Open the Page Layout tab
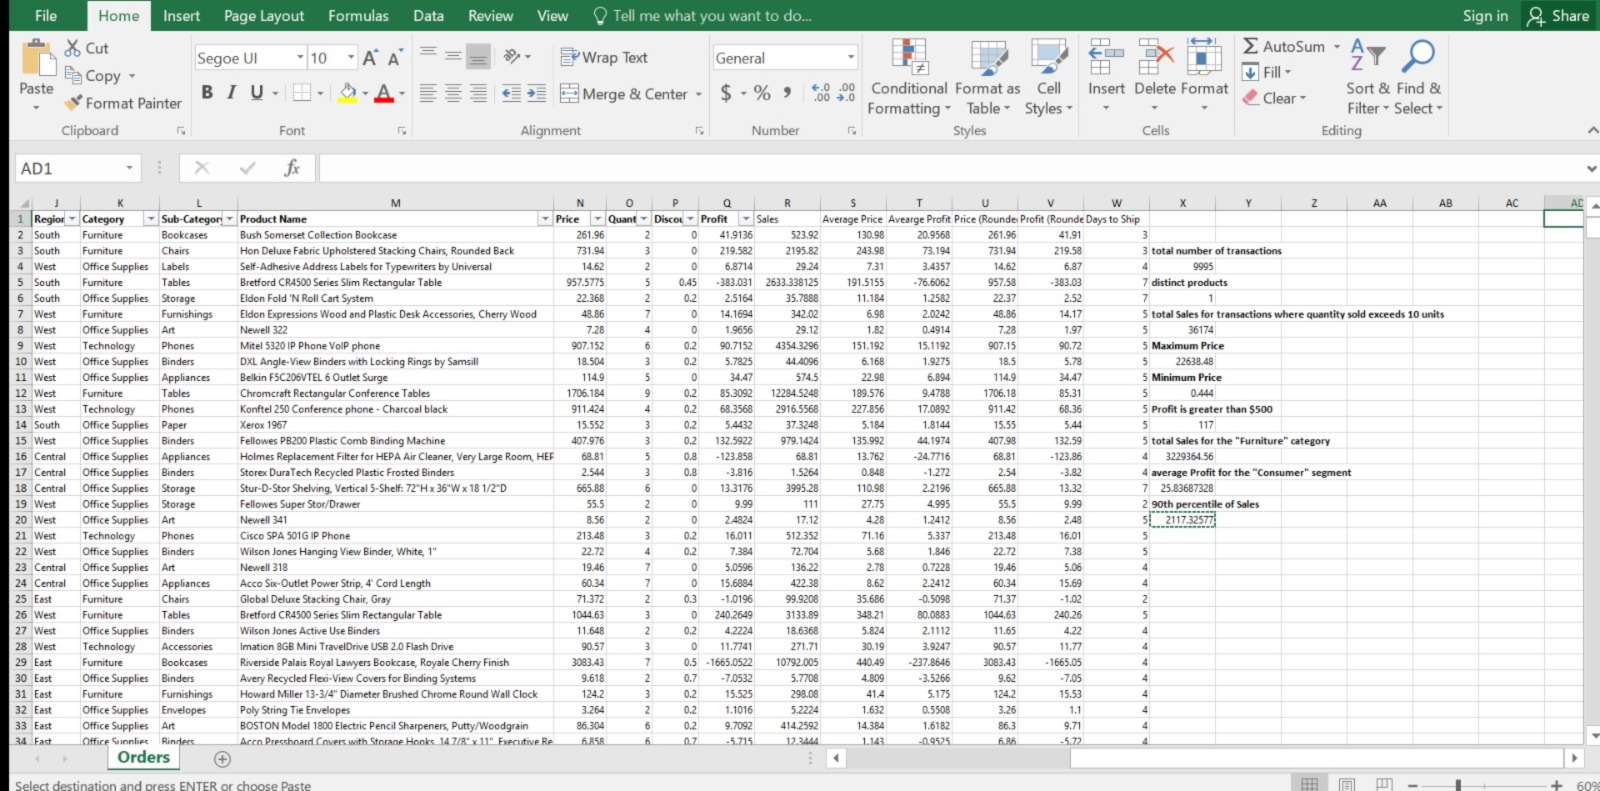 click(264, 16)
